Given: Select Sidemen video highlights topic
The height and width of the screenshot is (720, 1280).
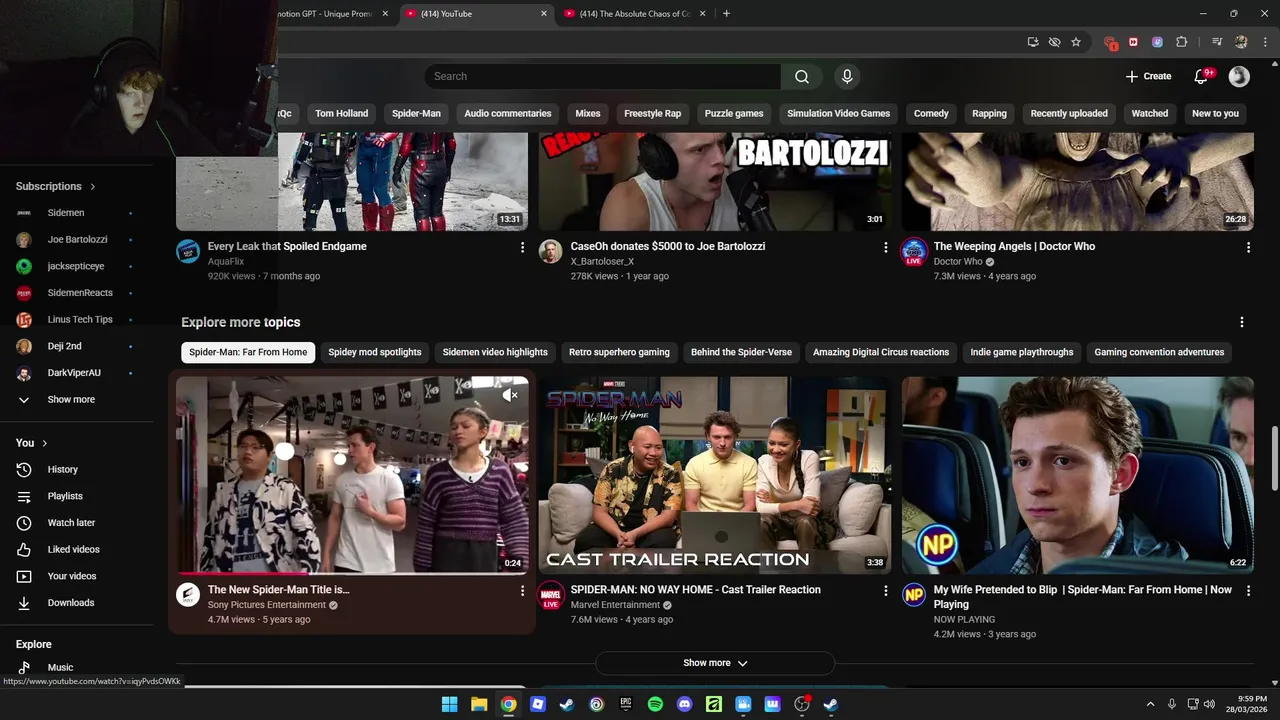Looking at the screenshot, I should coord(495,352).
